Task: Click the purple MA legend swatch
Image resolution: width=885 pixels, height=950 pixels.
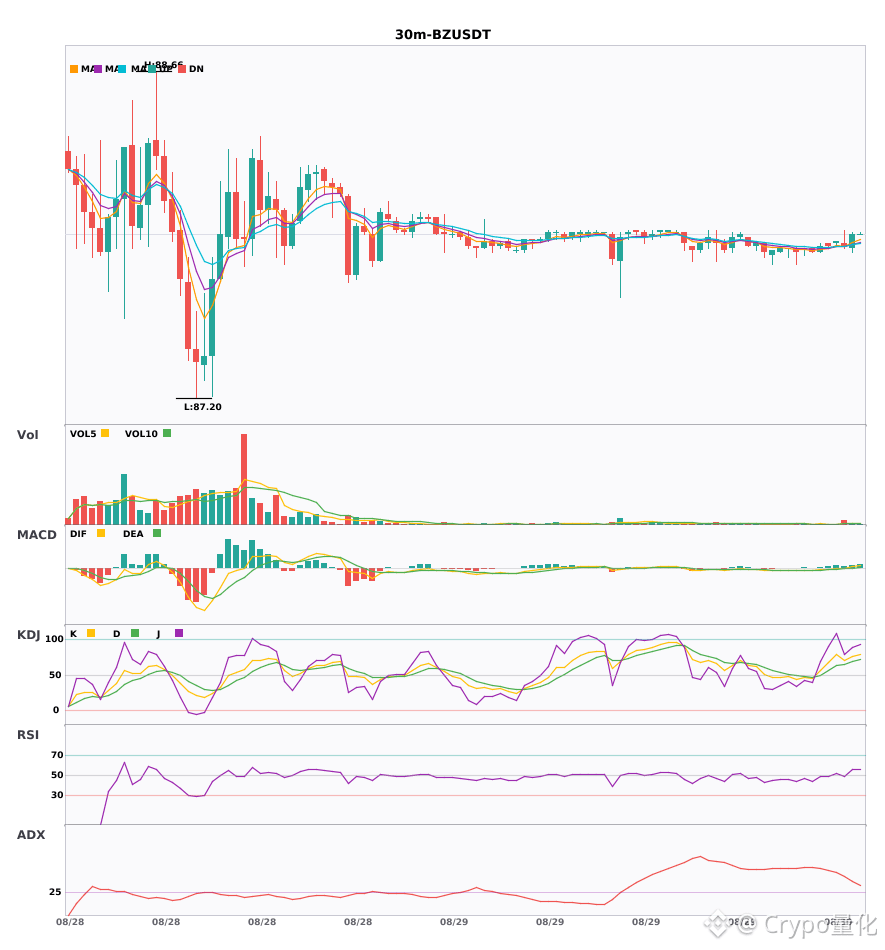Action: tap(98, 69)
